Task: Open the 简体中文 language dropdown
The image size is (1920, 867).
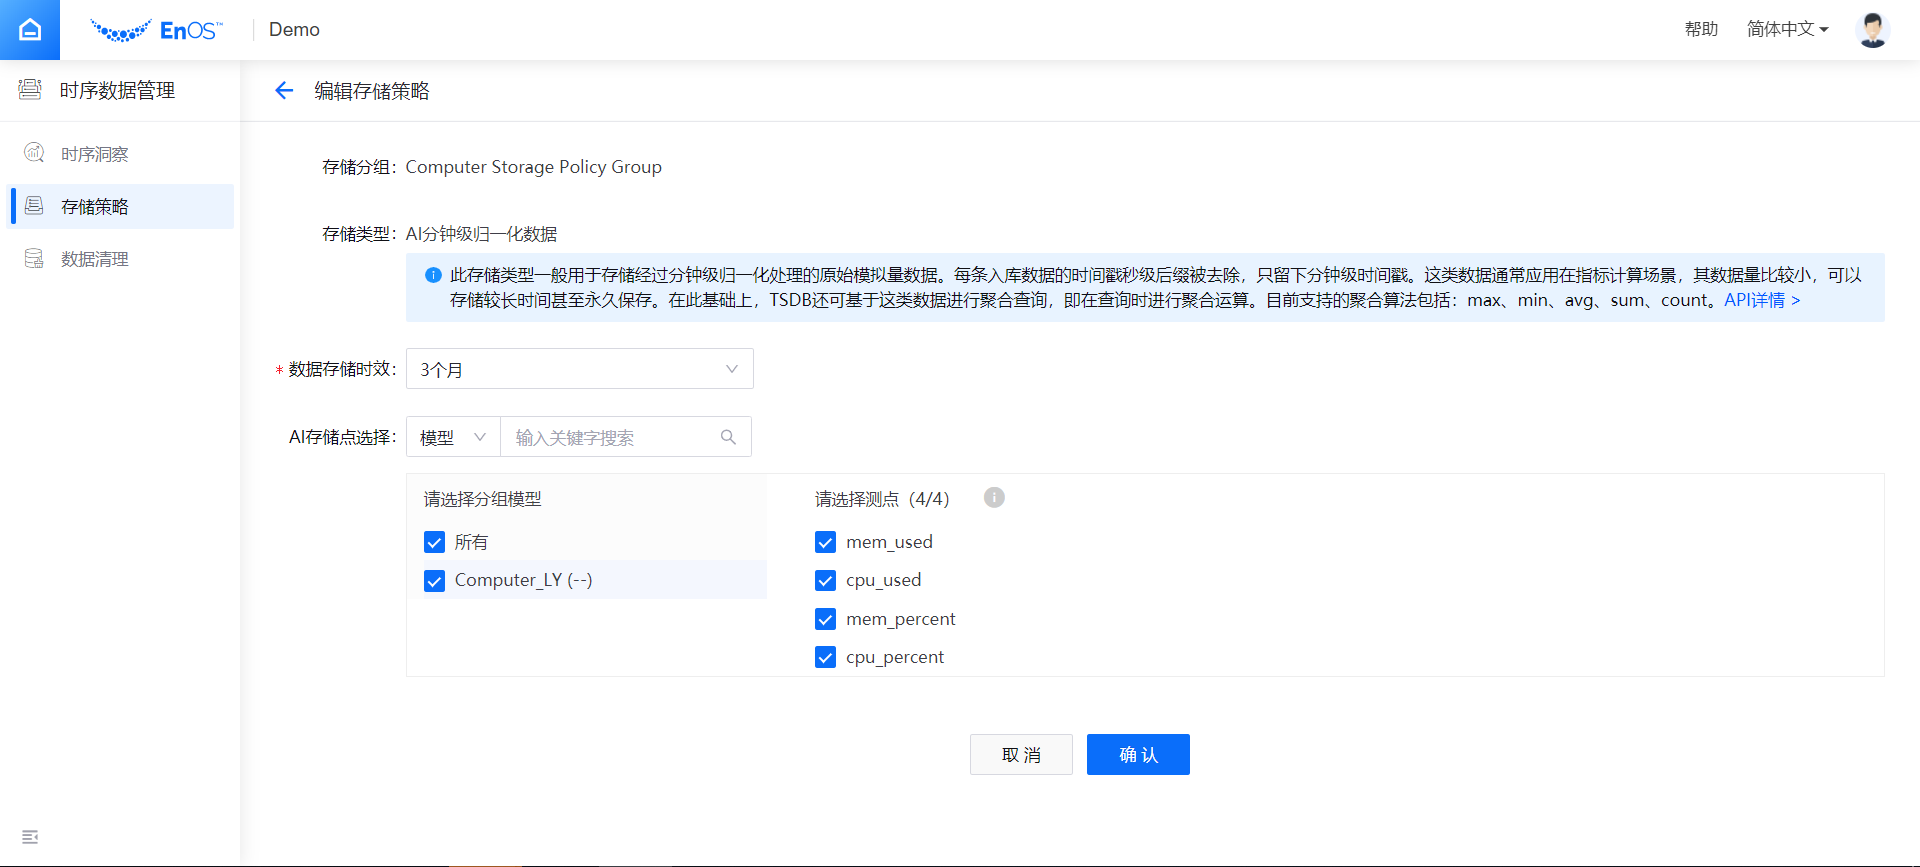Action: point(1787,29)
